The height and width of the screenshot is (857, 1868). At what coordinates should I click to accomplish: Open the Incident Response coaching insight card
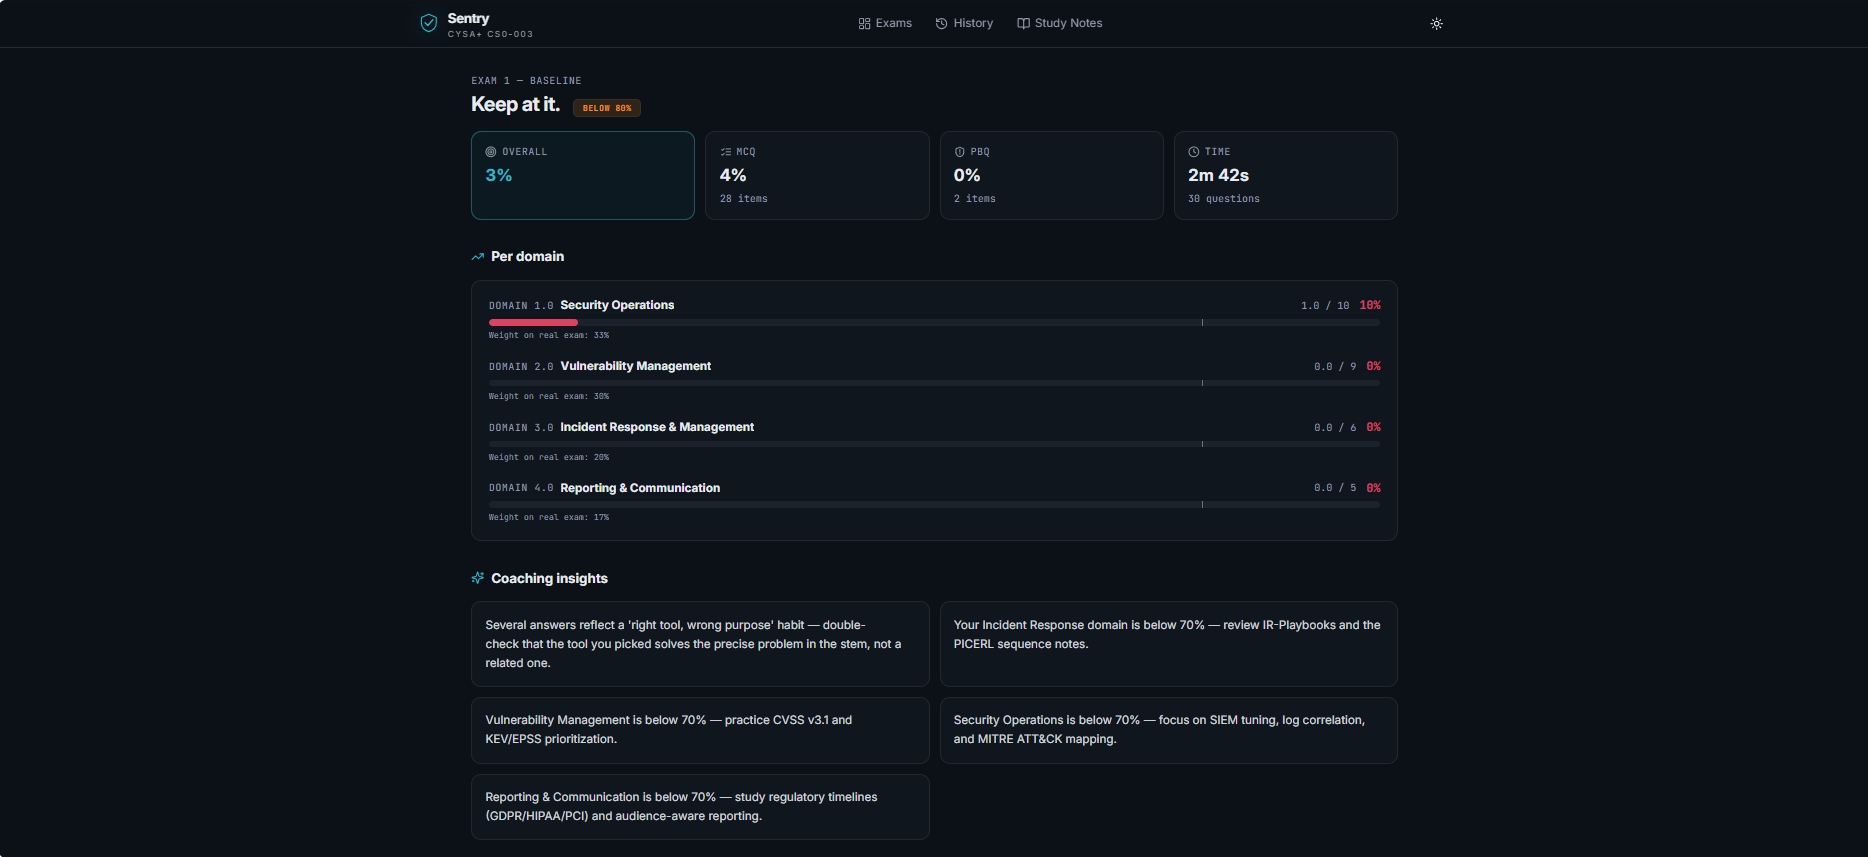pyautogui.click(x=1168, y=644)
